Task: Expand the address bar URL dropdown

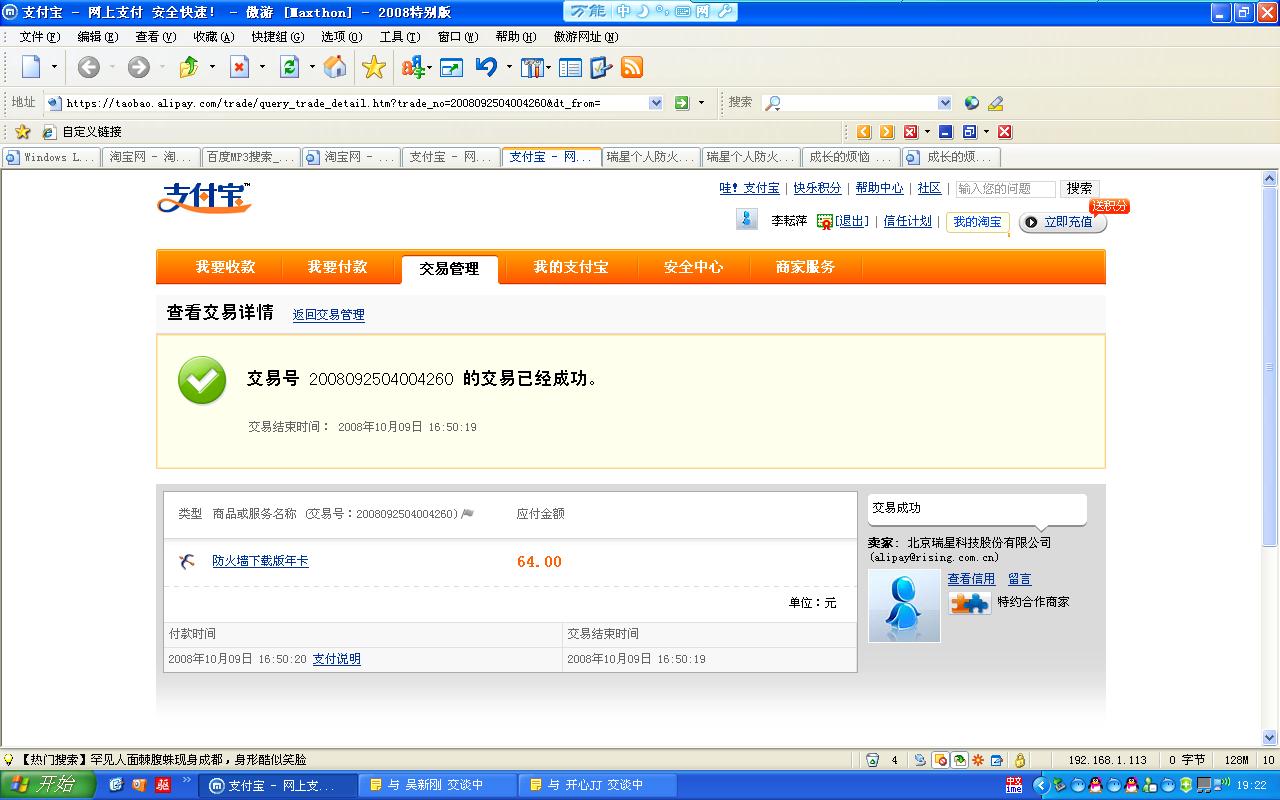Action: point(656,103)
